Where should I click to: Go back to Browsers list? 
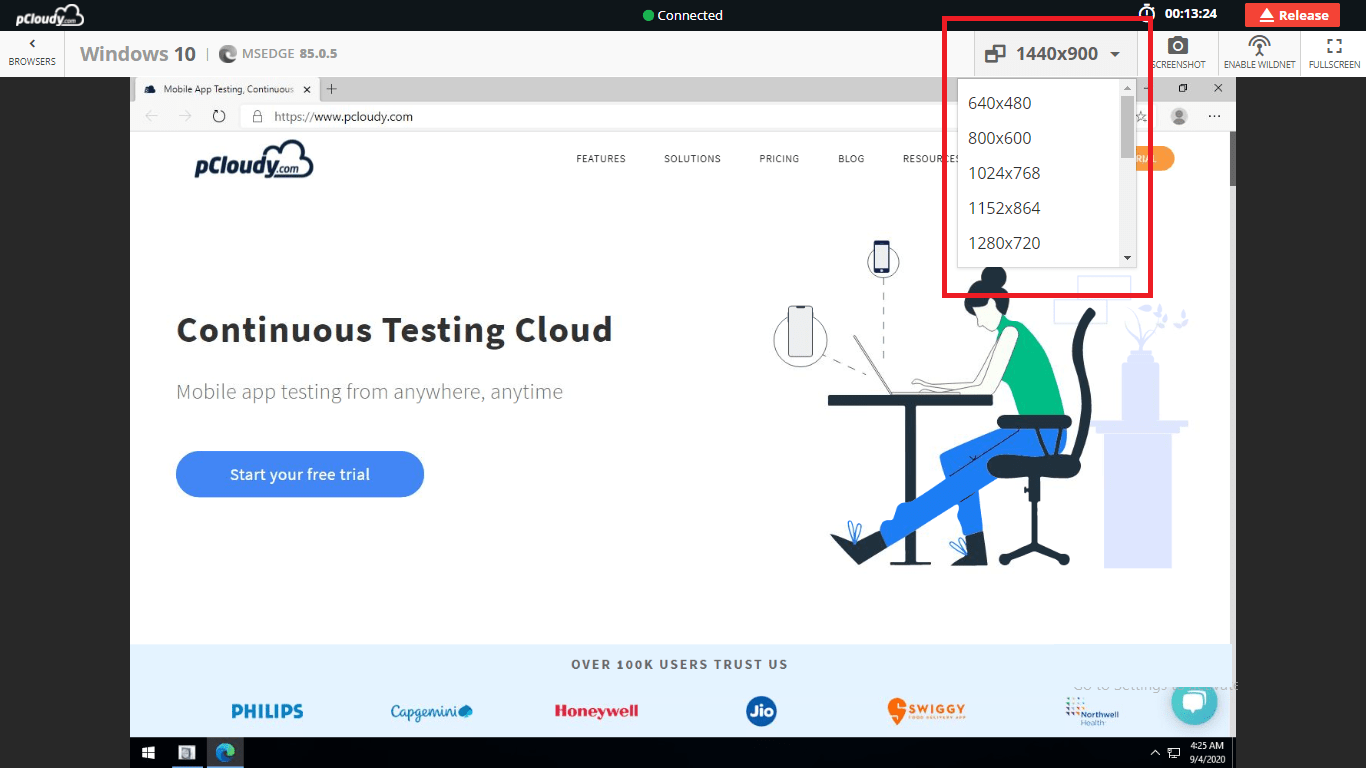pos(32,53)
